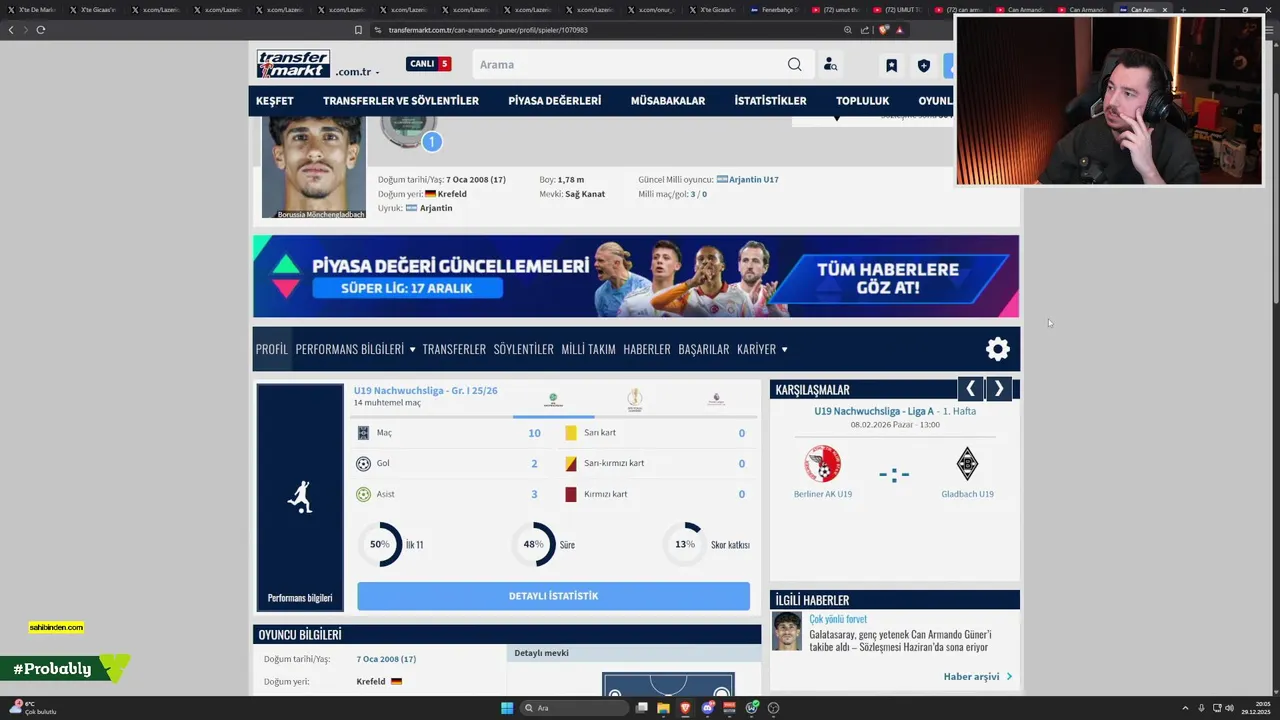Select the first competition logo tab
1280x720 pixels.
(x=553, y=400)
